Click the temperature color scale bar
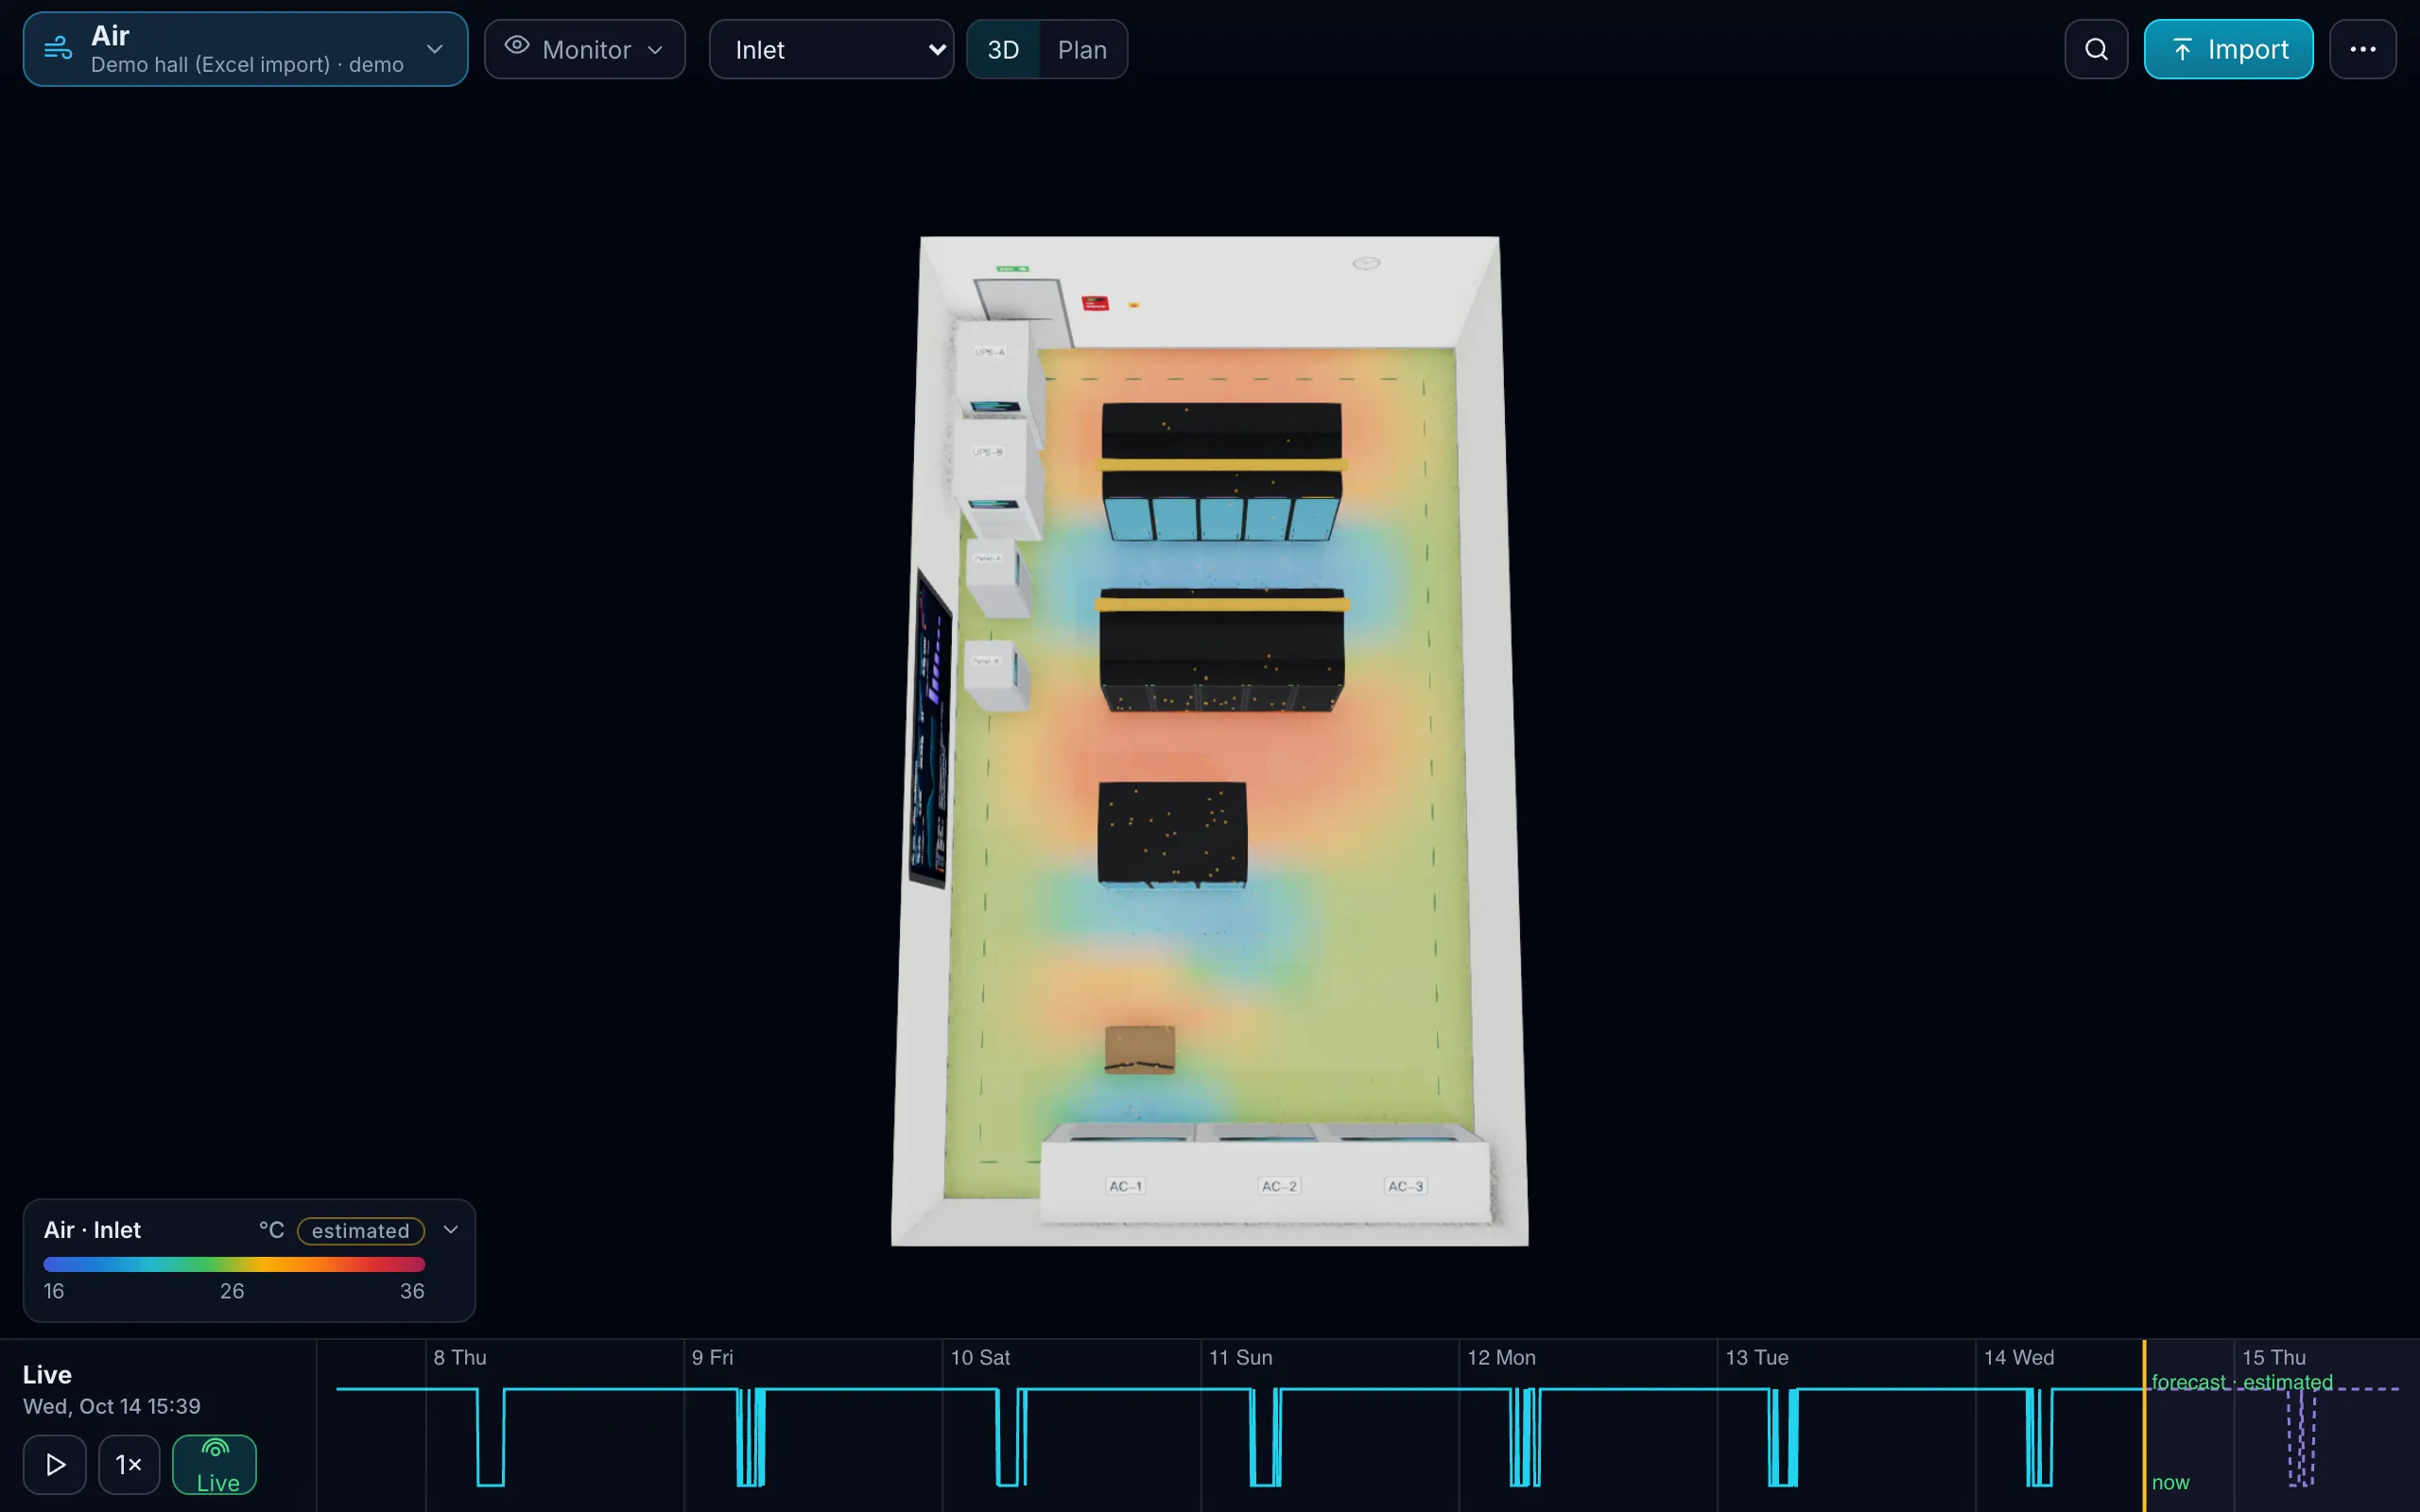 click(x=234, y=1264)
